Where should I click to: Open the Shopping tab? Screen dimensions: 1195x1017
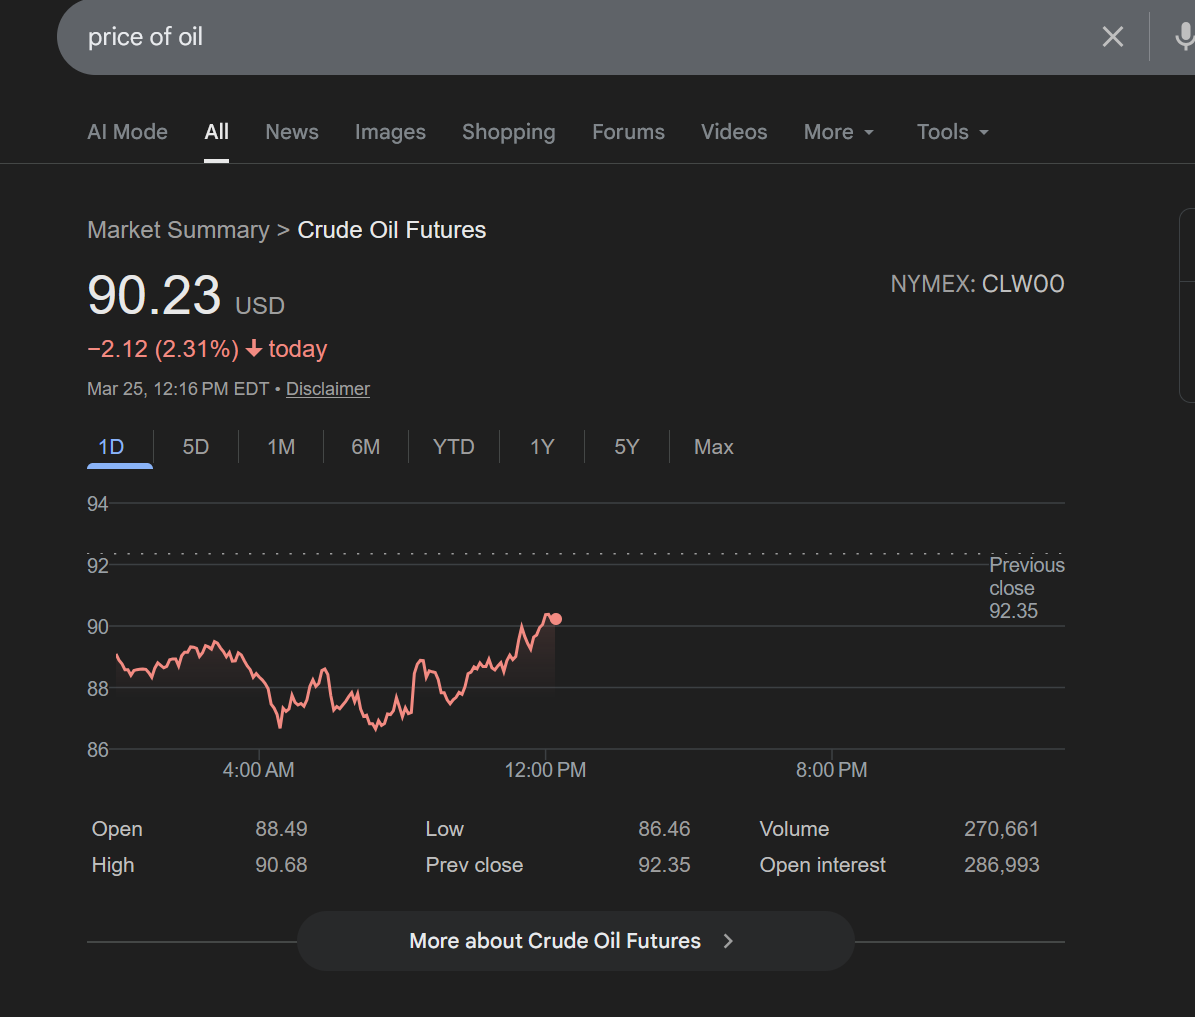click(508, 132)
